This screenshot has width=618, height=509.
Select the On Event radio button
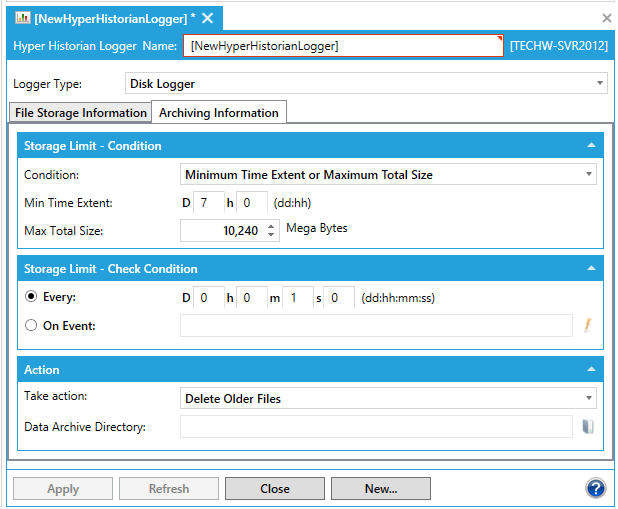pyautogui.click(x=31, y=325)
